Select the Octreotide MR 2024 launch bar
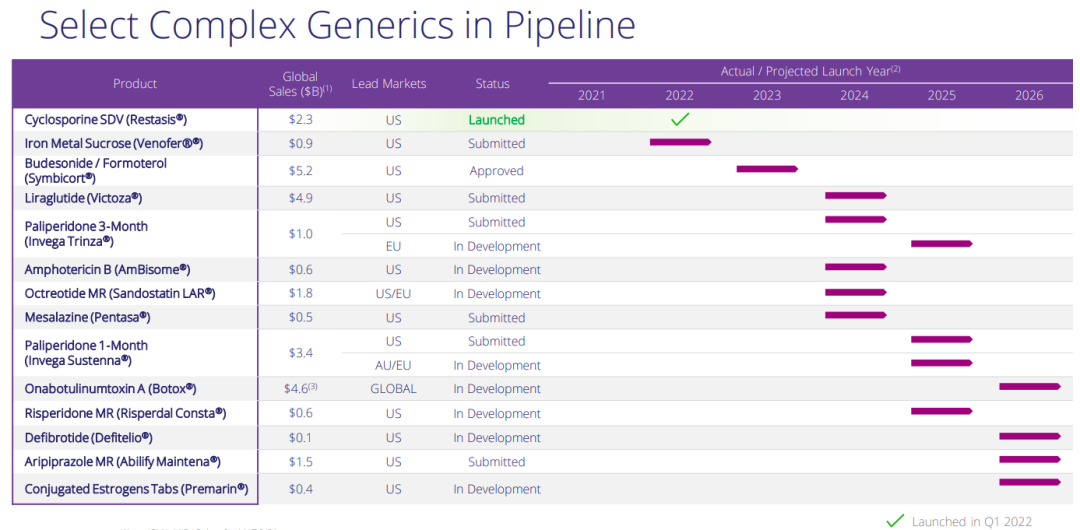This screenshot has width=1080, height=530. (x=855, y=292)
